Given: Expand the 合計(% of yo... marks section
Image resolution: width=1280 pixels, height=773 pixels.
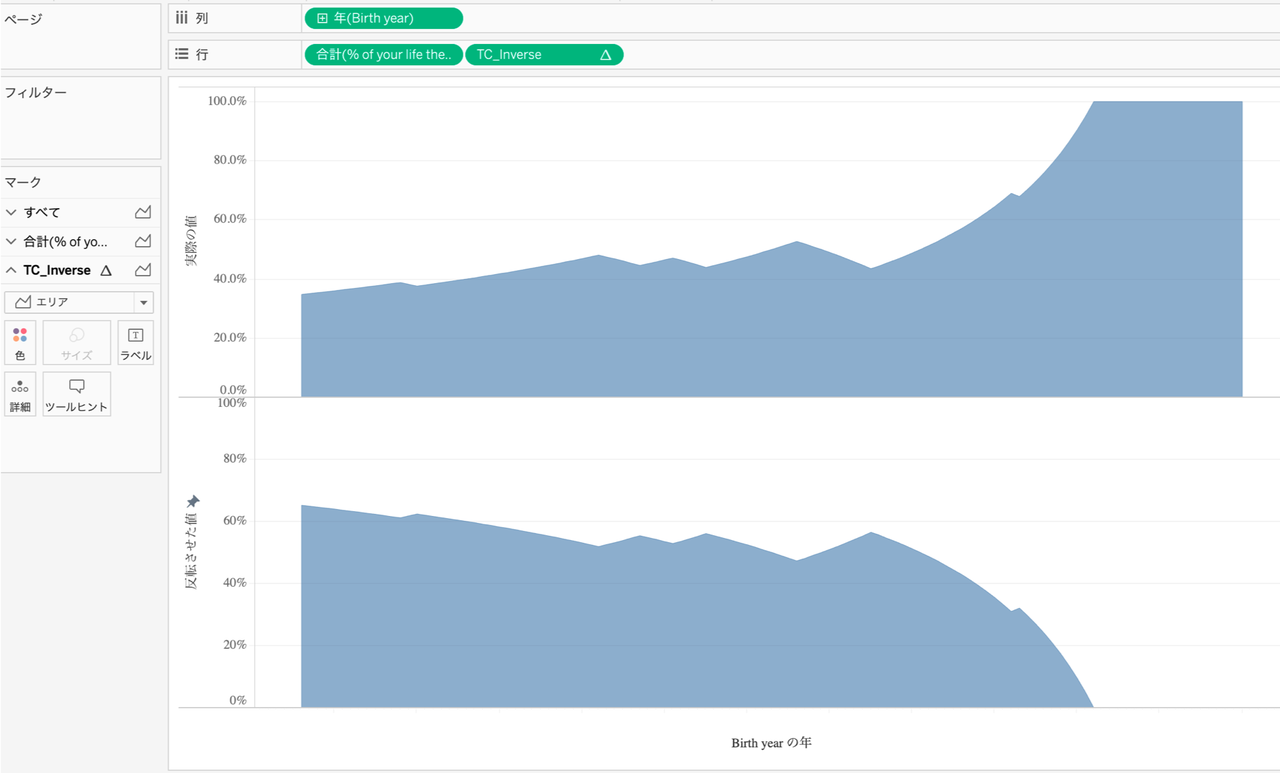Looking at the screenshot, I should [11, 241].
